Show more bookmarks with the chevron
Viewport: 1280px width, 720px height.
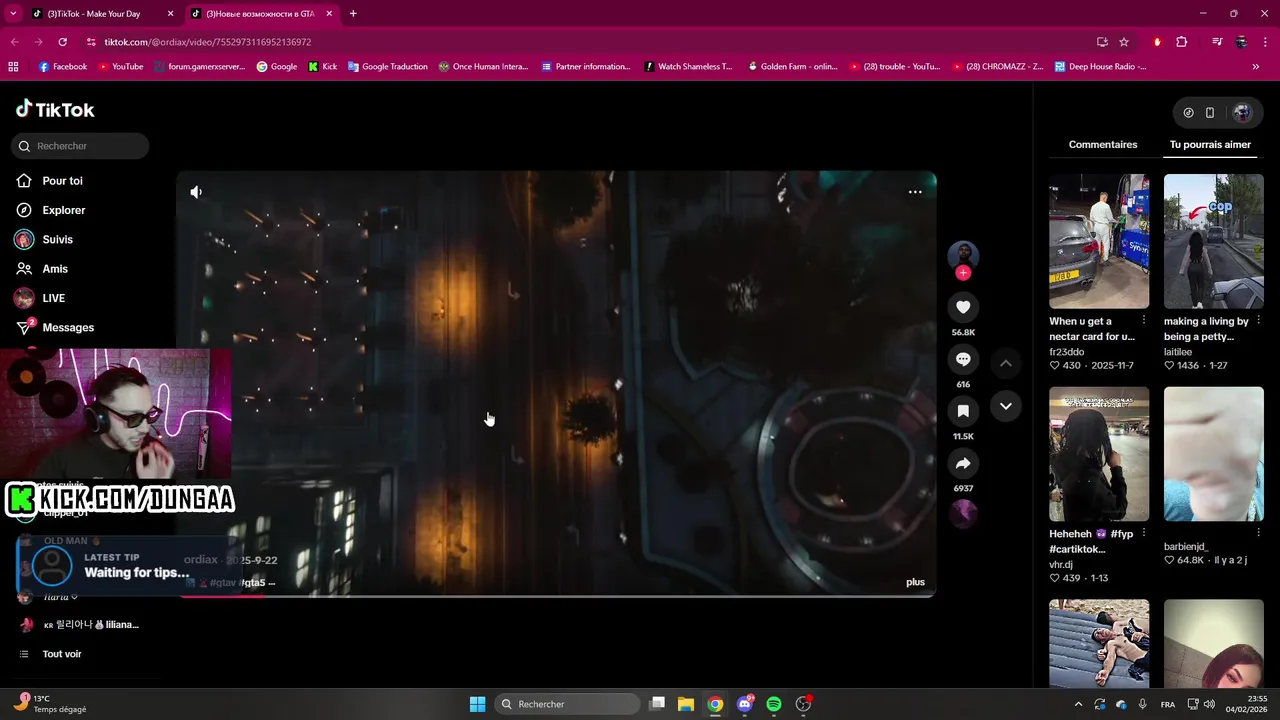[x=1256, y=67]
